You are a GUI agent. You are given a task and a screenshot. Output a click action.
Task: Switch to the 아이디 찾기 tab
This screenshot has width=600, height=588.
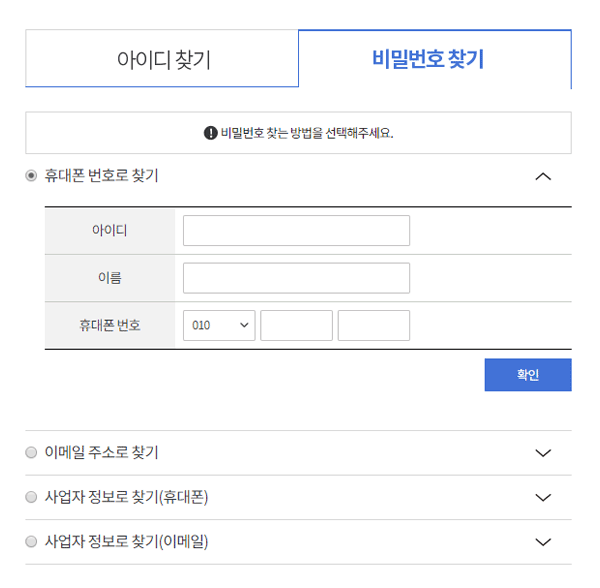pos(162,58)
